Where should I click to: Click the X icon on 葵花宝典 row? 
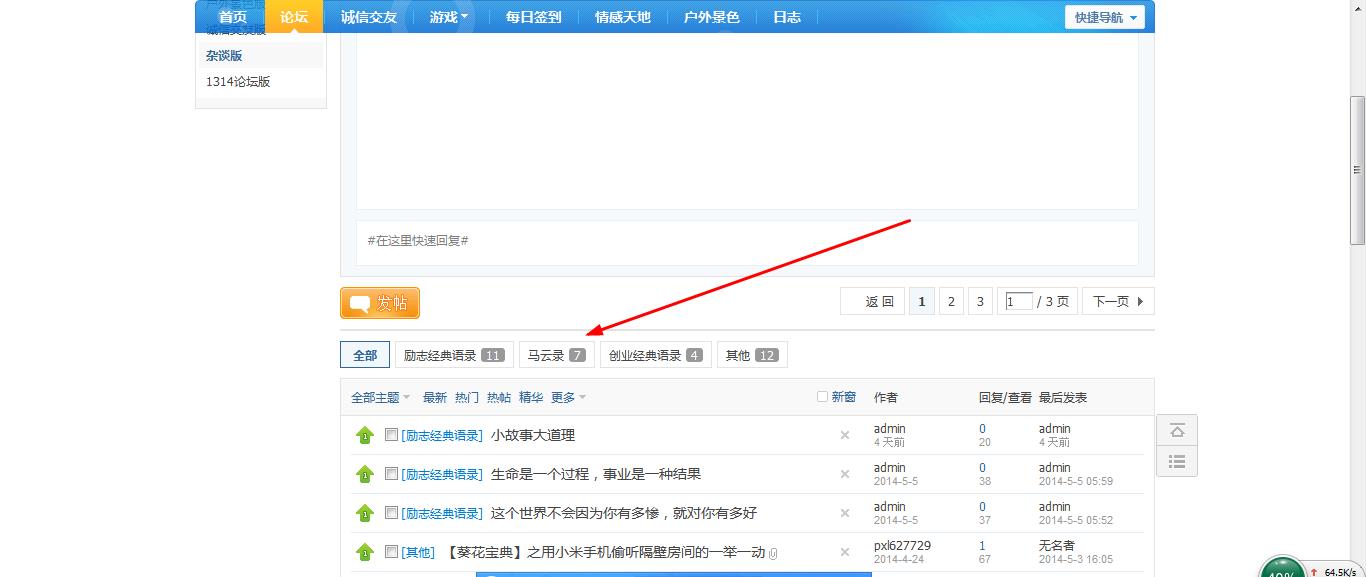pos(845,552)
